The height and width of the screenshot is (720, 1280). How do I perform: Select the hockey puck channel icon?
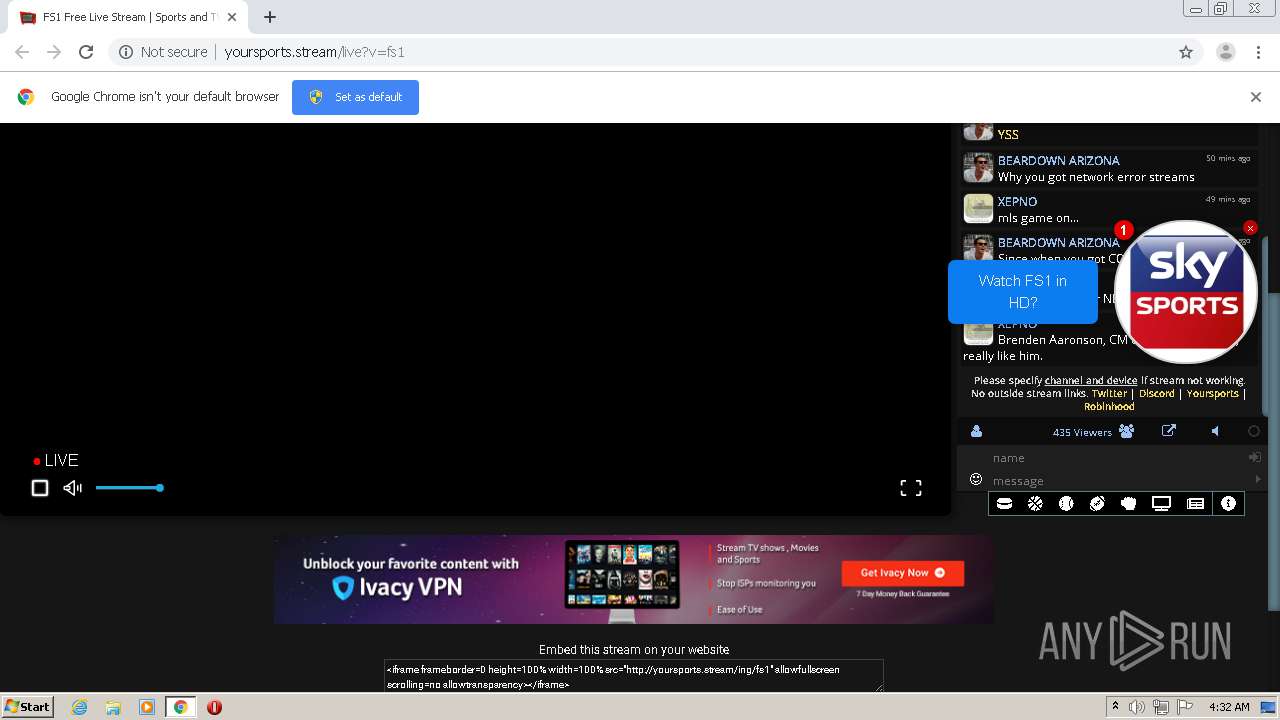(x=1004, y=504)
